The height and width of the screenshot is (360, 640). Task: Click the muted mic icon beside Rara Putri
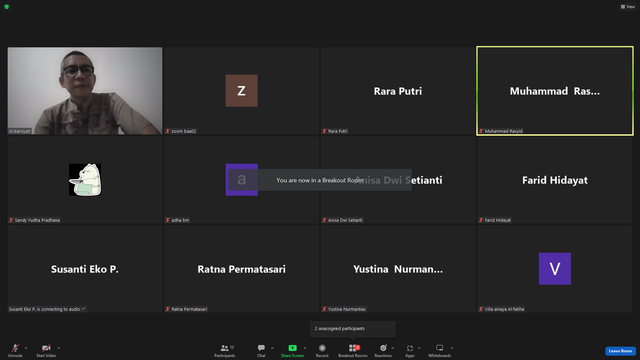point(324,131)
